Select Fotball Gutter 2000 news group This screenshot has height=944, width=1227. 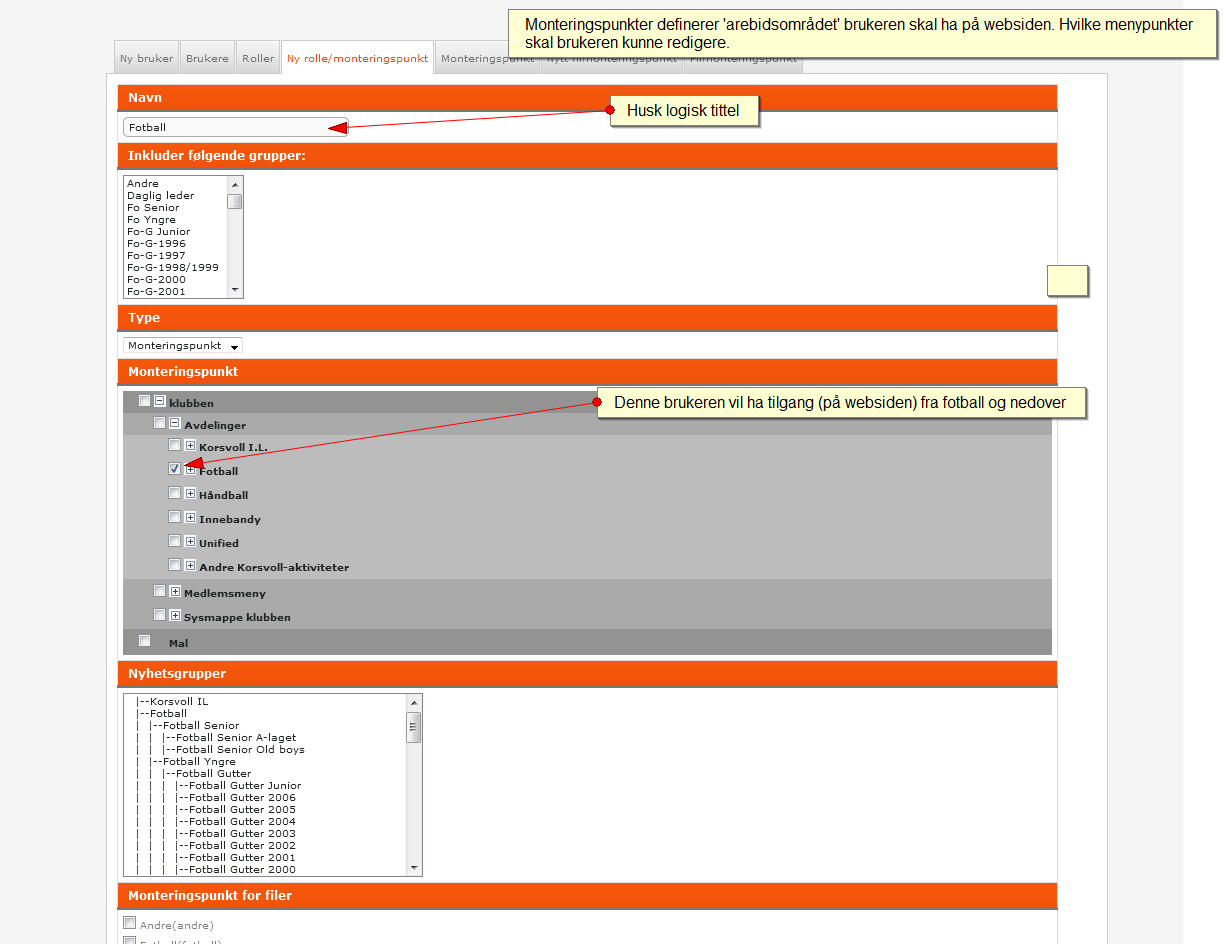[216, 870]
